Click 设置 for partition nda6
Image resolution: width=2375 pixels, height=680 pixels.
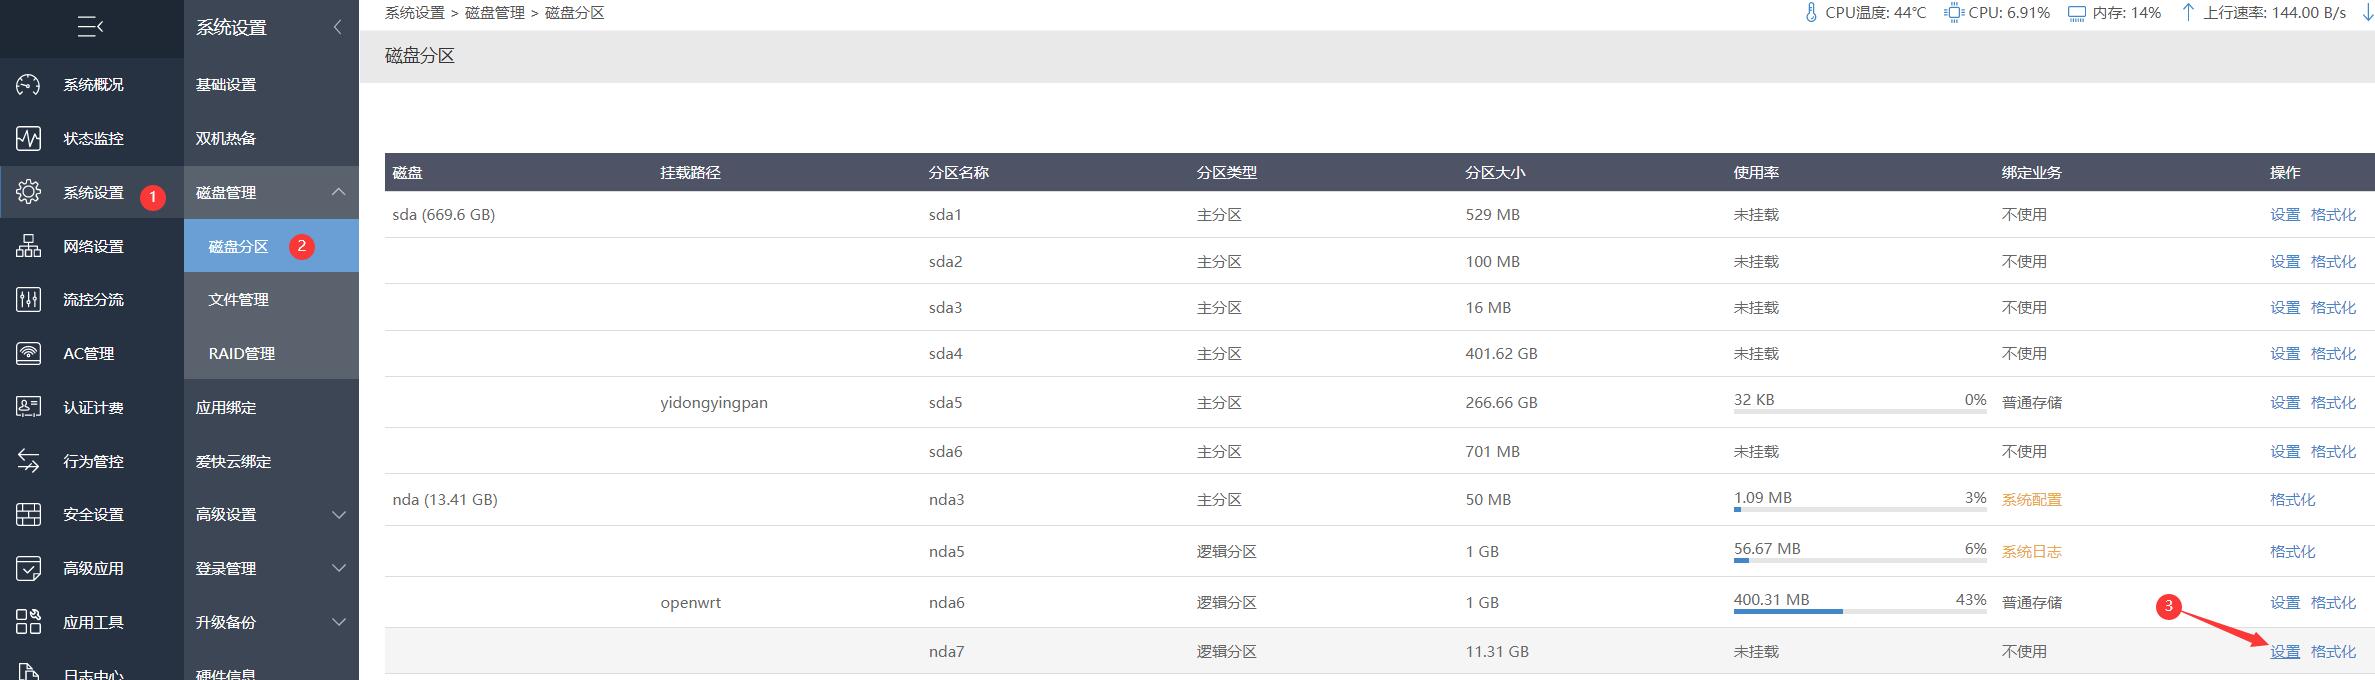(x=2285, y=603)
